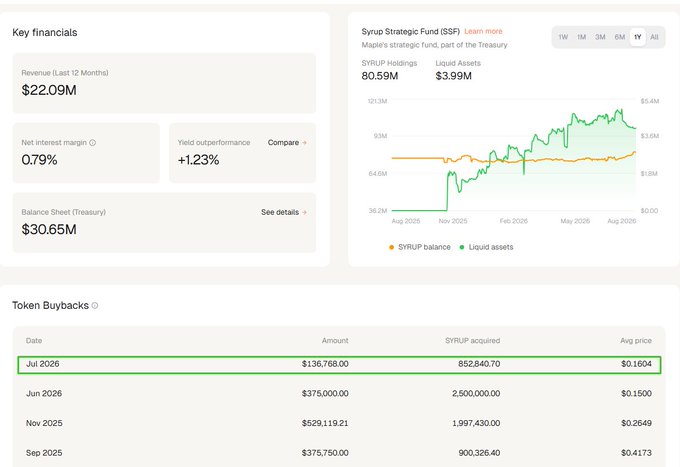Click the $3.99M Liquid Assets value
The height and width of the screenshot is (467, 680).
click(x=454, y=76)
